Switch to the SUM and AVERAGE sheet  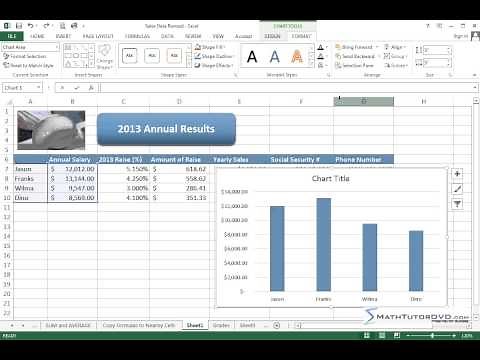click(x=68, y=325)
